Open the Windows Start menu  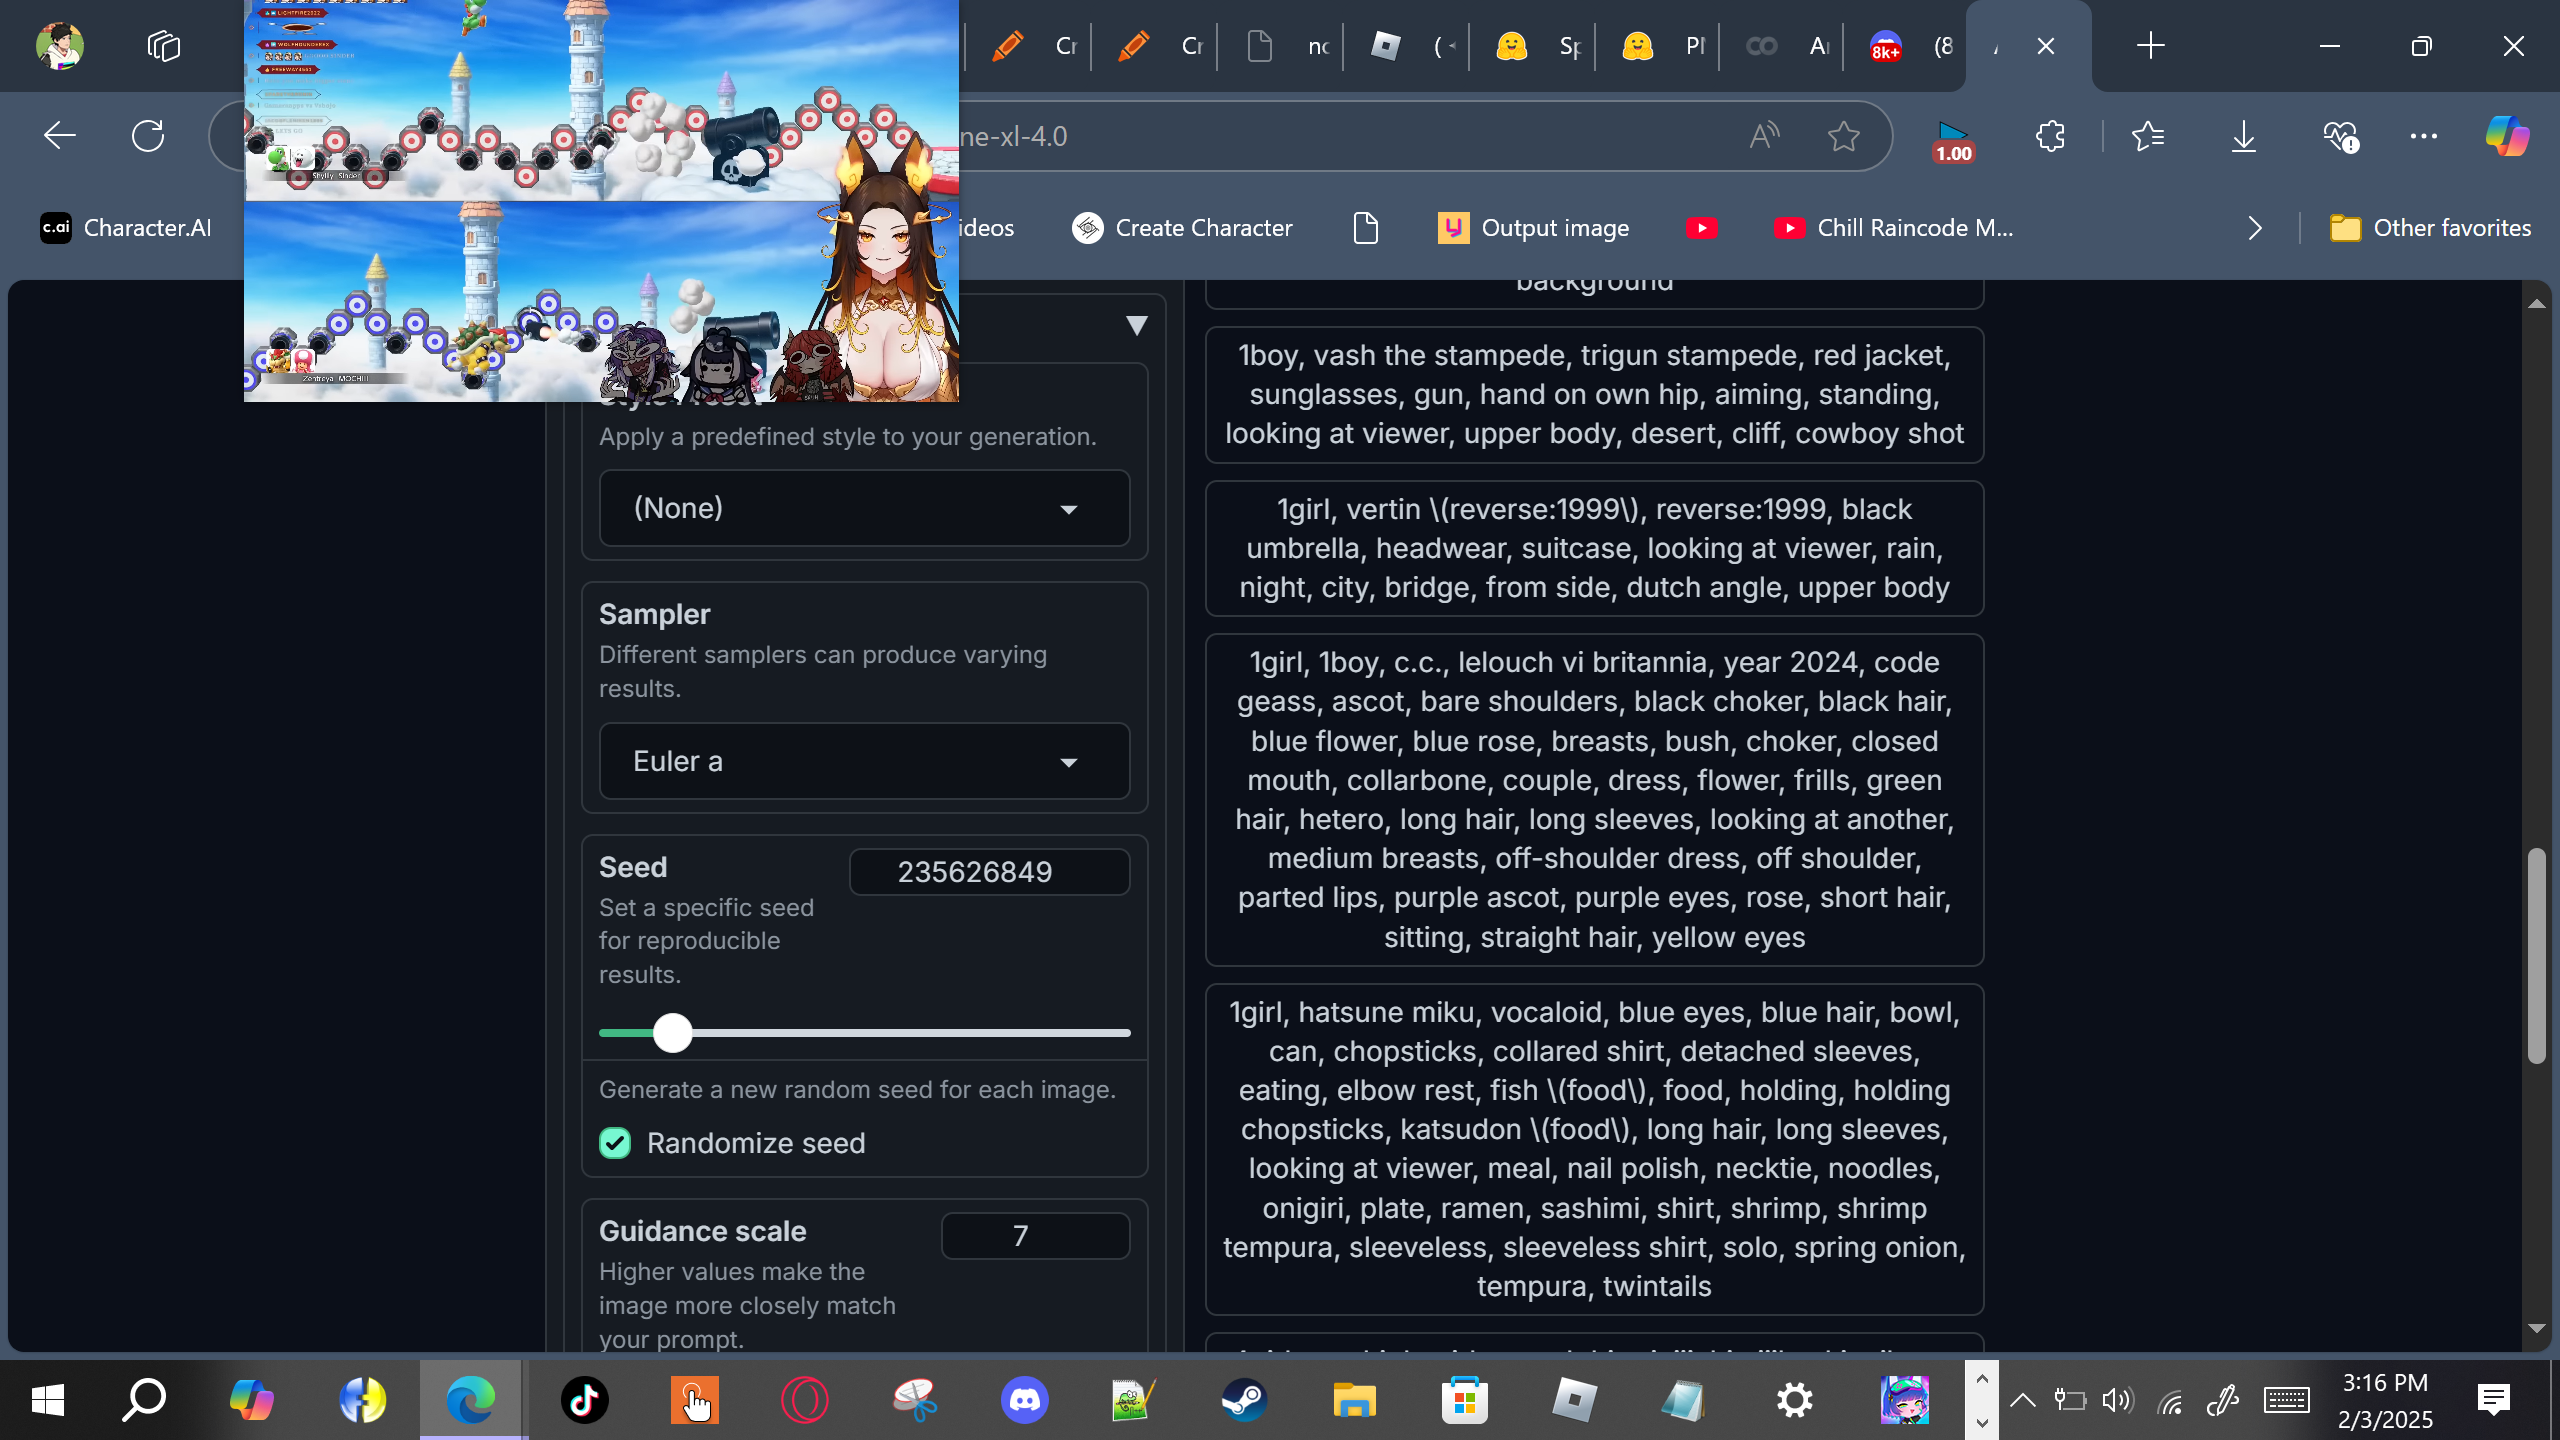pos(48,1400)
